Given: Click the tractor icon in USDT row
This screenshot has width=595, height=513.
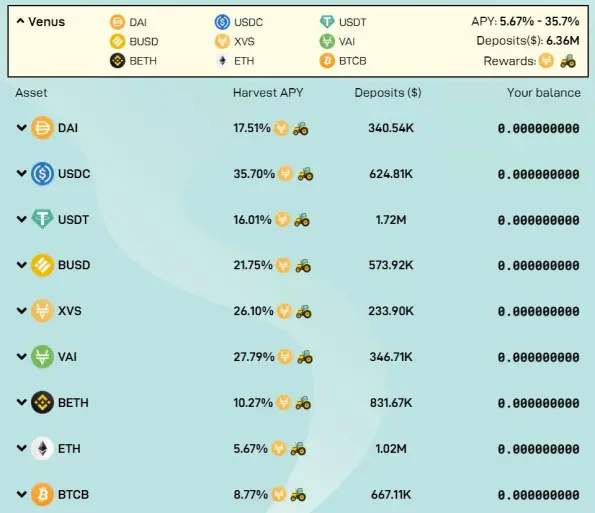Looking at the screenshot, I should [x=302, y=220].
